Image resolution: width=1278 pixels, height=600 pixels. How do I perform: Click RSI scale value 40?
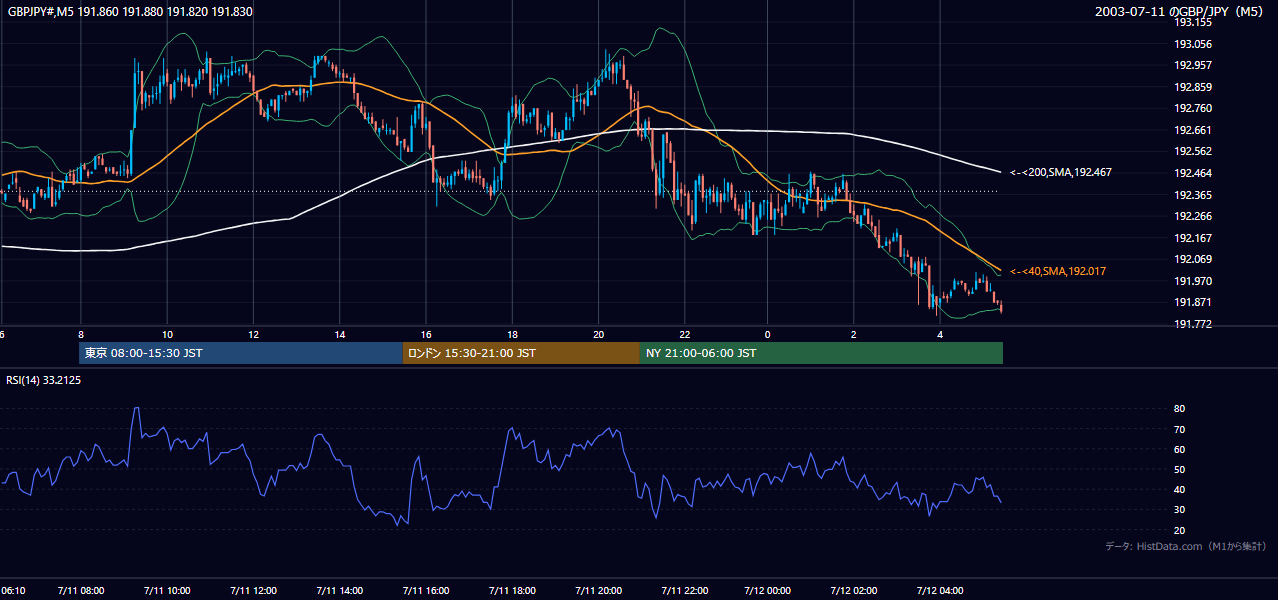point(1180,489)
